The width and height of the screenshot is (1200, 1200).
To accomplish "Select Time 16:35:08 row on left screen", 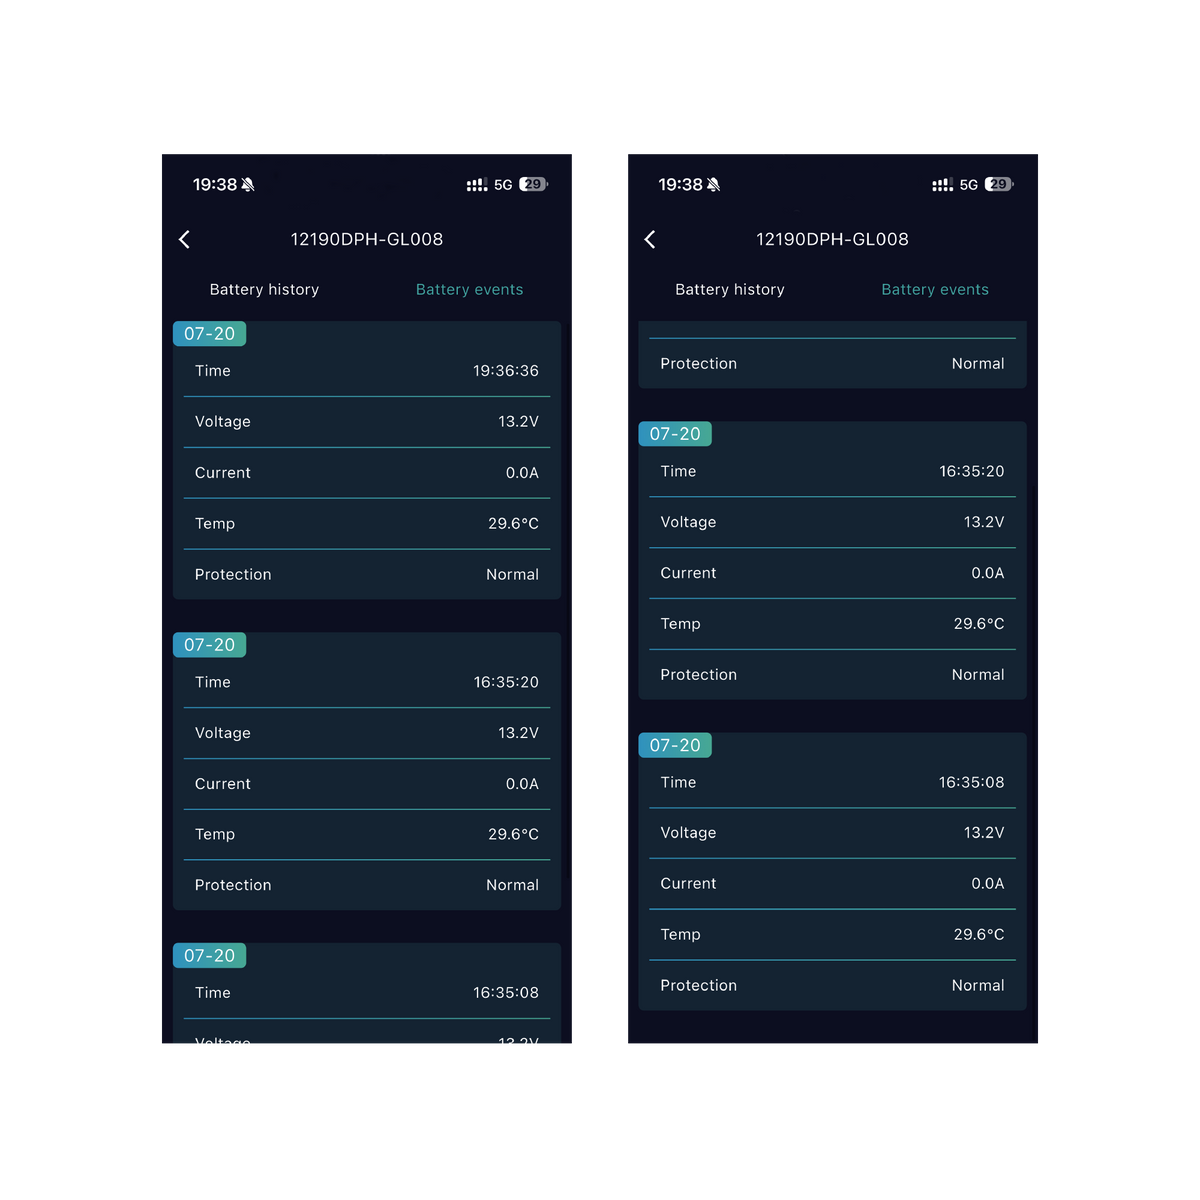I will click(367, 993).
